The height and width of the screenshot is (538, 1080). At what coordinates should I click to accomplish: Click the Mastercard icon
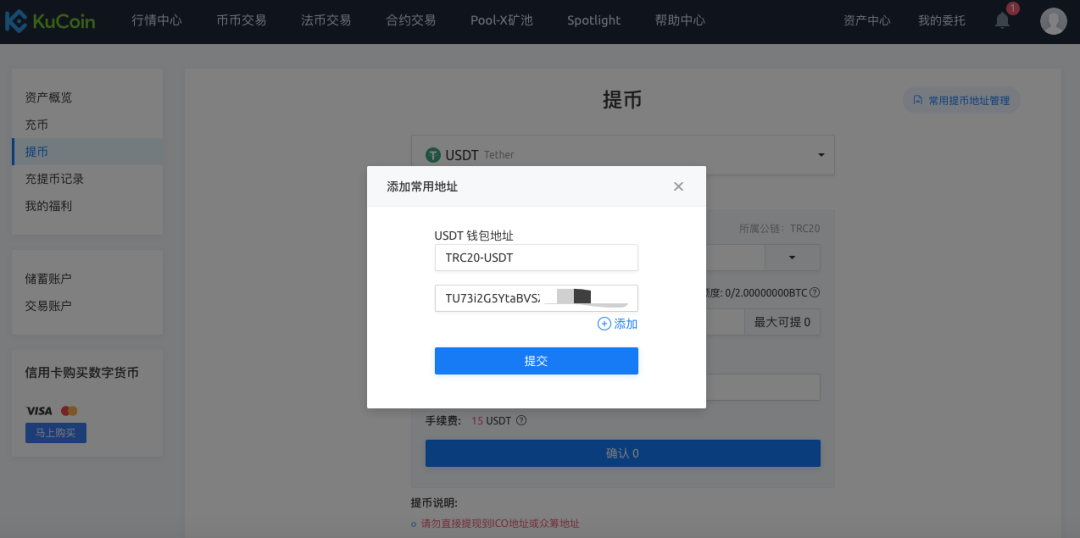click(69, 411)
